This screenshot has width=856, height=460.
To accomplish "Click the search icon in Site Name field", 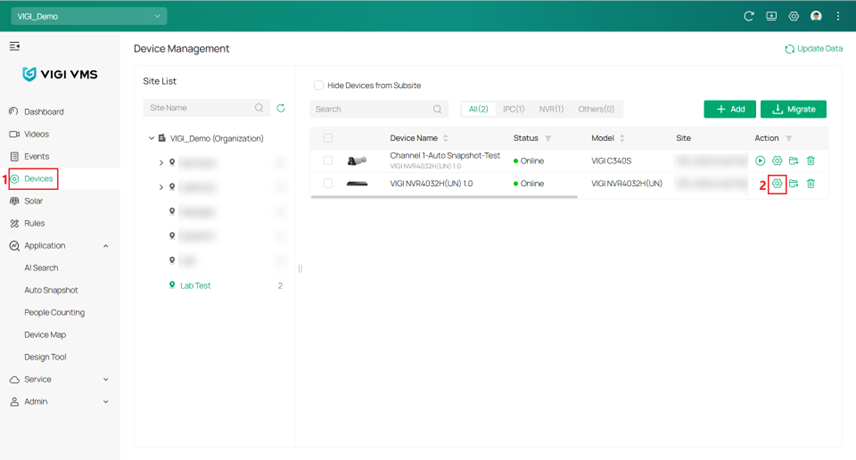I will [259, 108].
